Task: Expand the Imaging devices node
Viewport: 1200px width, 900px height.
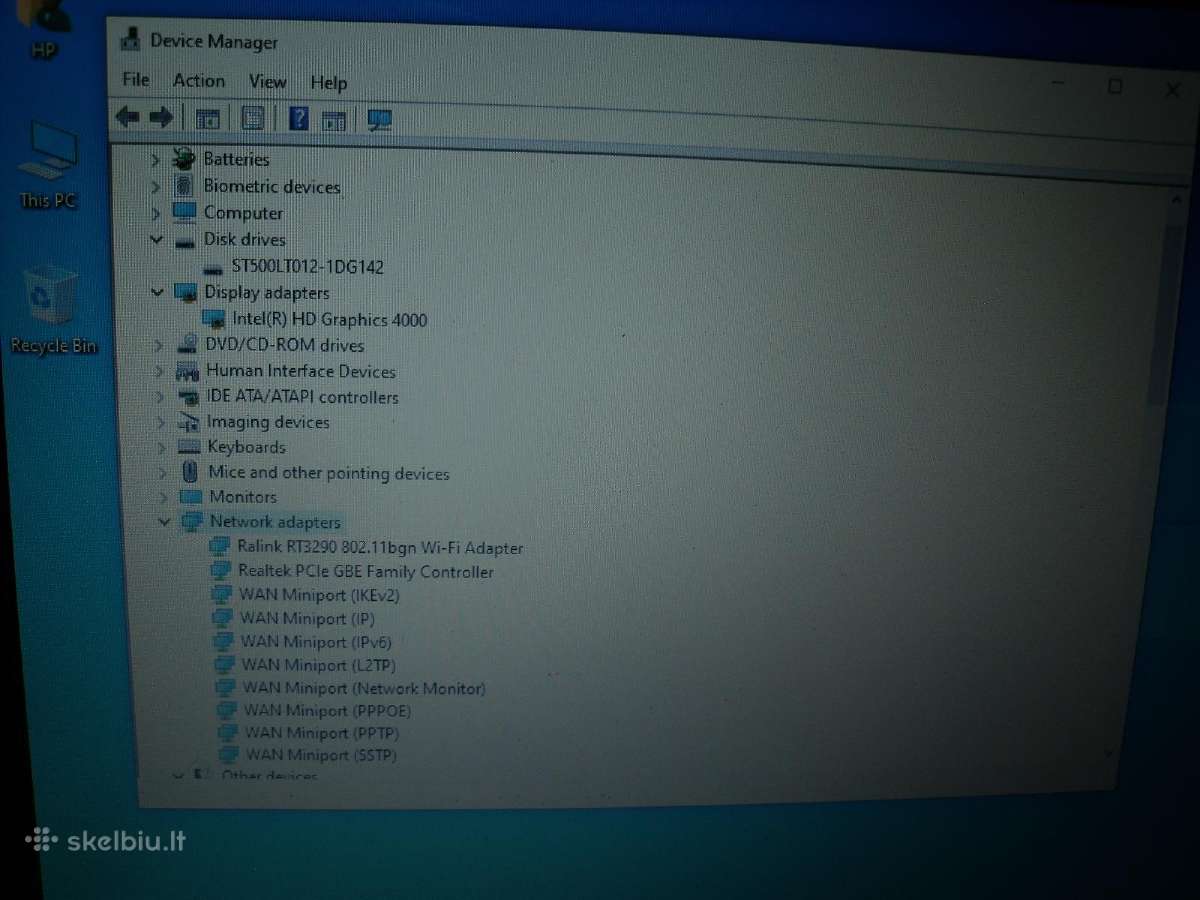Action: [x=160, y=422]
